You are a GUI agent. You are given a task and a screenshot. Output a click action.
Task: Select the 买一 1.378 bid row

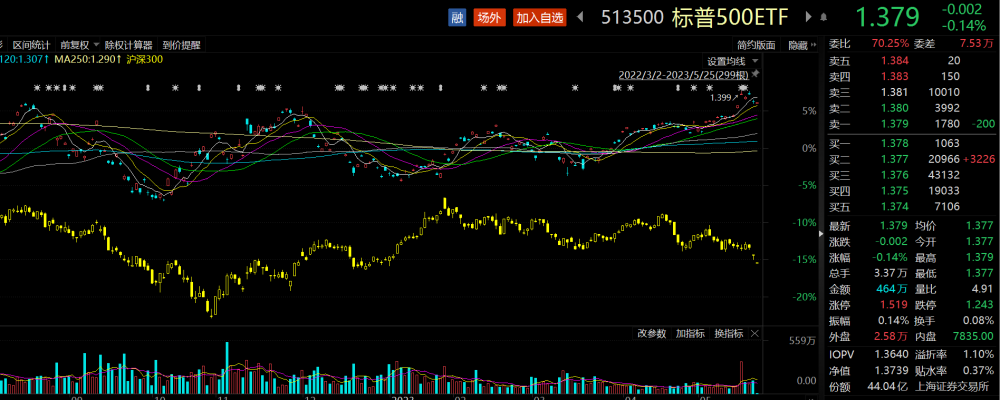tap(912, 143)
